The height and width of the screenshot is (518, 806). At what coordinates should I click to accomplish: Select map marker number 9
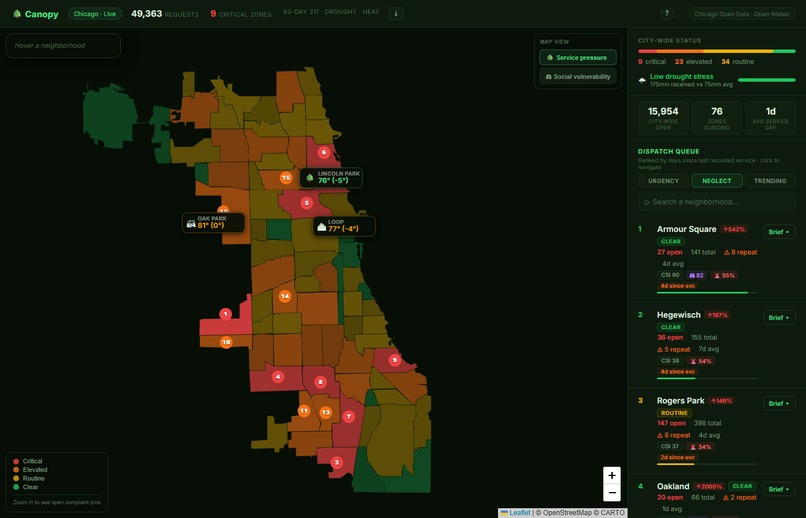pos(395,360)
